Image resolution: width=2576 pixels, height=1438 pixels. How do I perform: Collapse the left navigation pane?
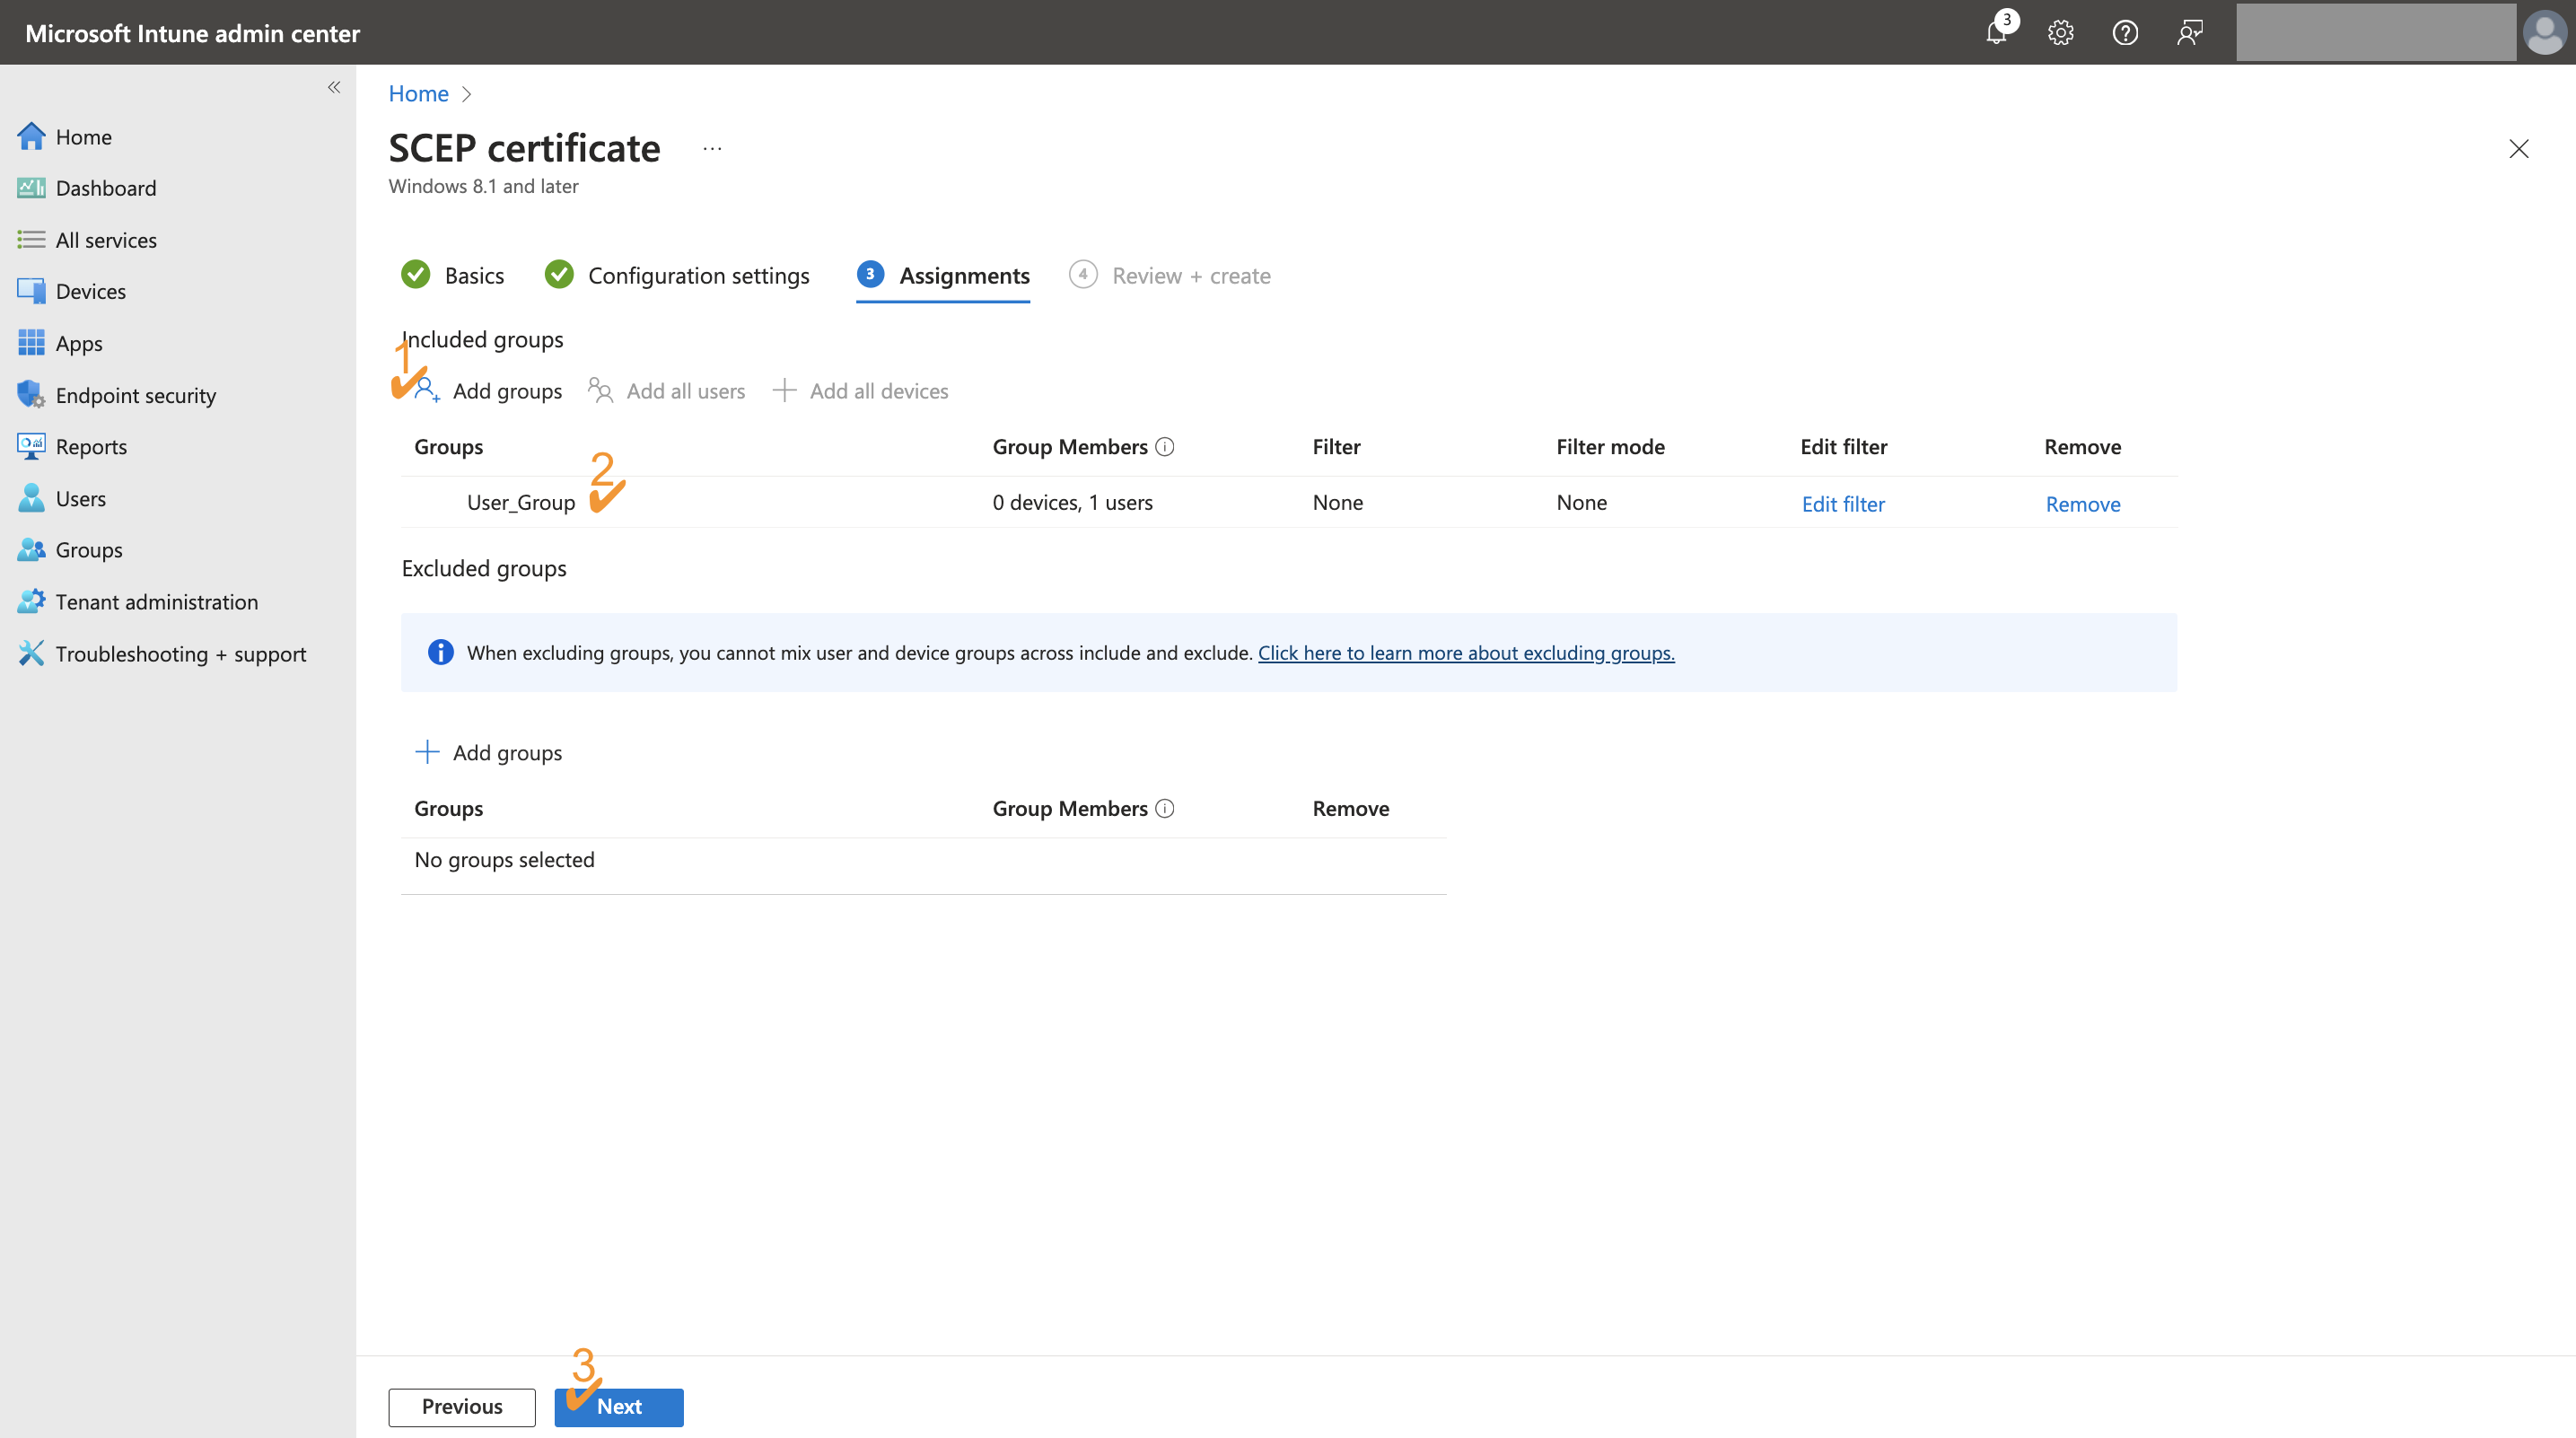pyautogui.click(x=334, y=87)
